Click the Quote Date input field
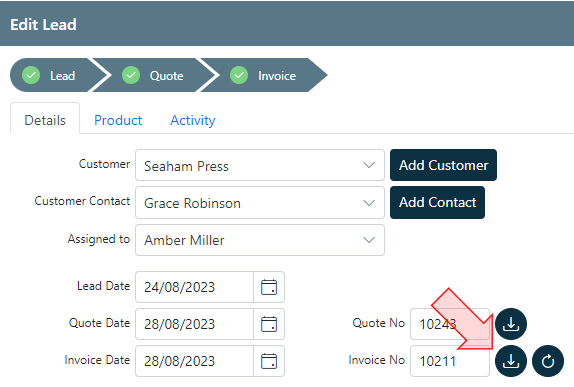 [x=194, y=324]
